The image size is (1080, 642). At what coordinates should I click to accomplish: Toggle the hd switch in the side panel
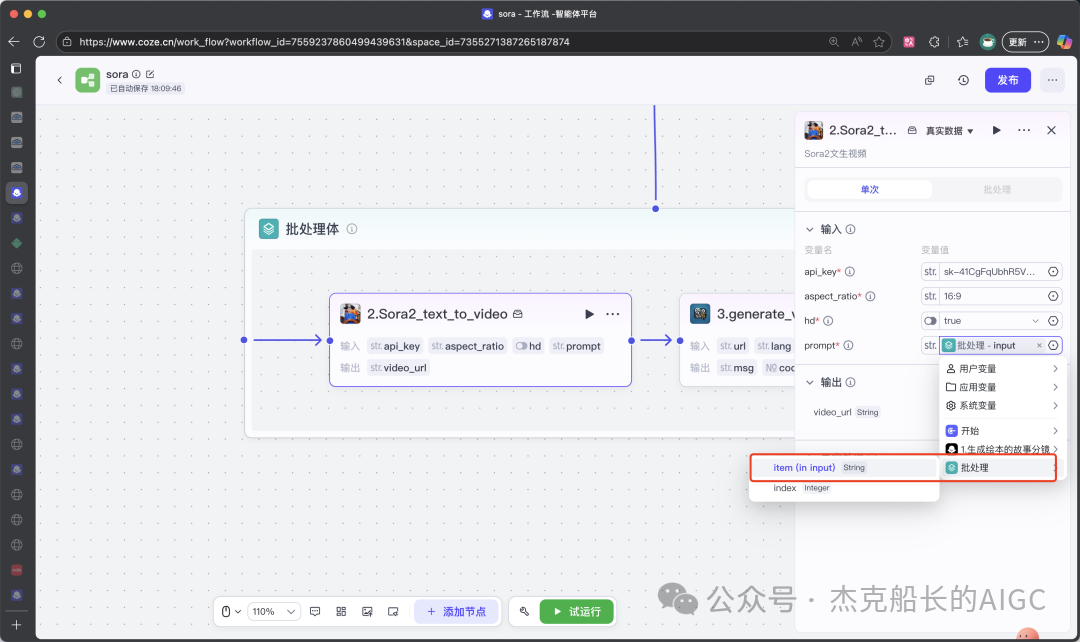(x=931, y=320)
